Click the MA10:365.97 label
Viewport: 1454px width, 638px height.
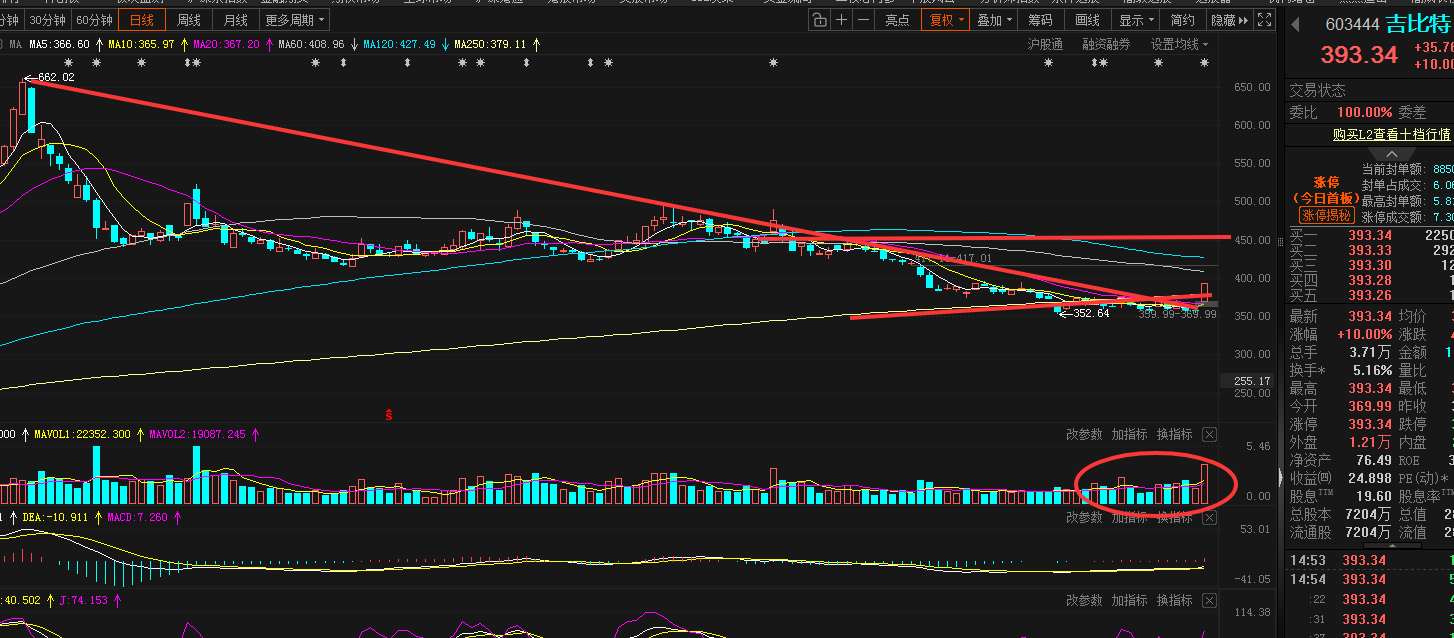coord(141,44)
